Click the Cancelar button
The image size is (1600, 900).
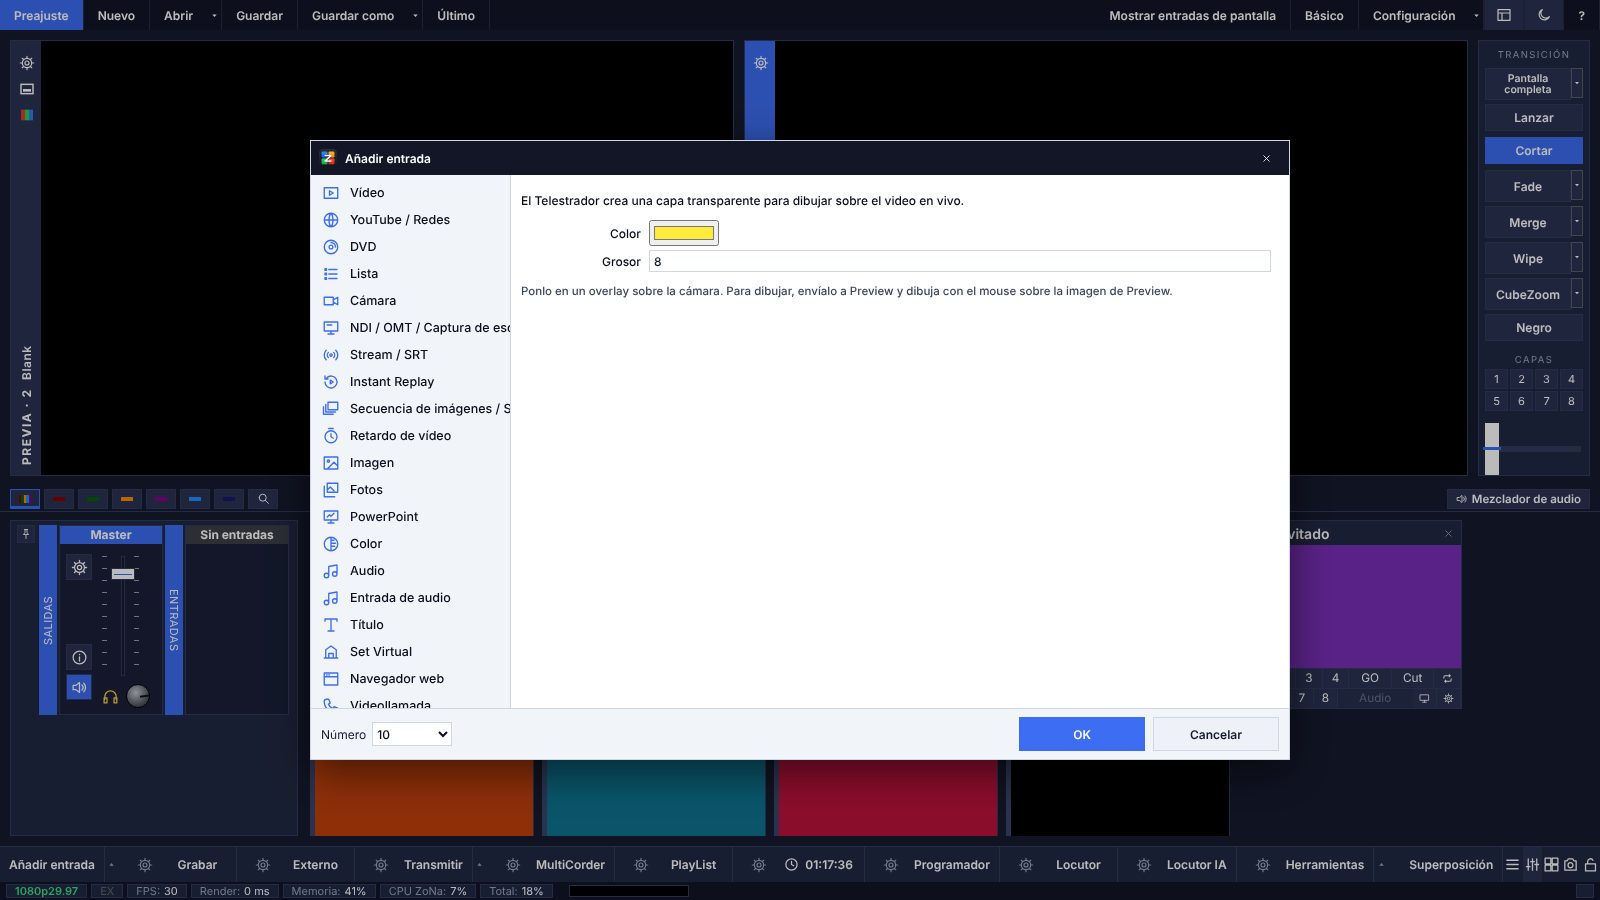[x=1216, y=734]
